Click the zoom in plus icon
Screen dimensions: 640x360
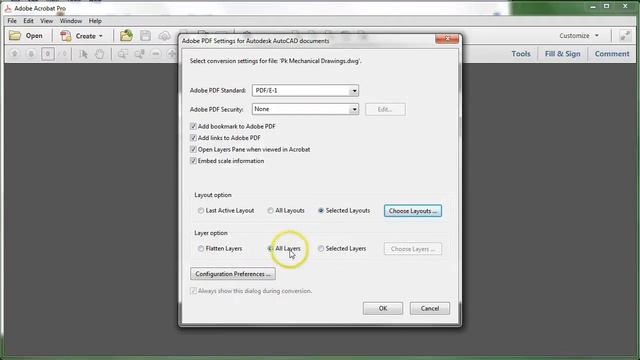coord(172,54)
